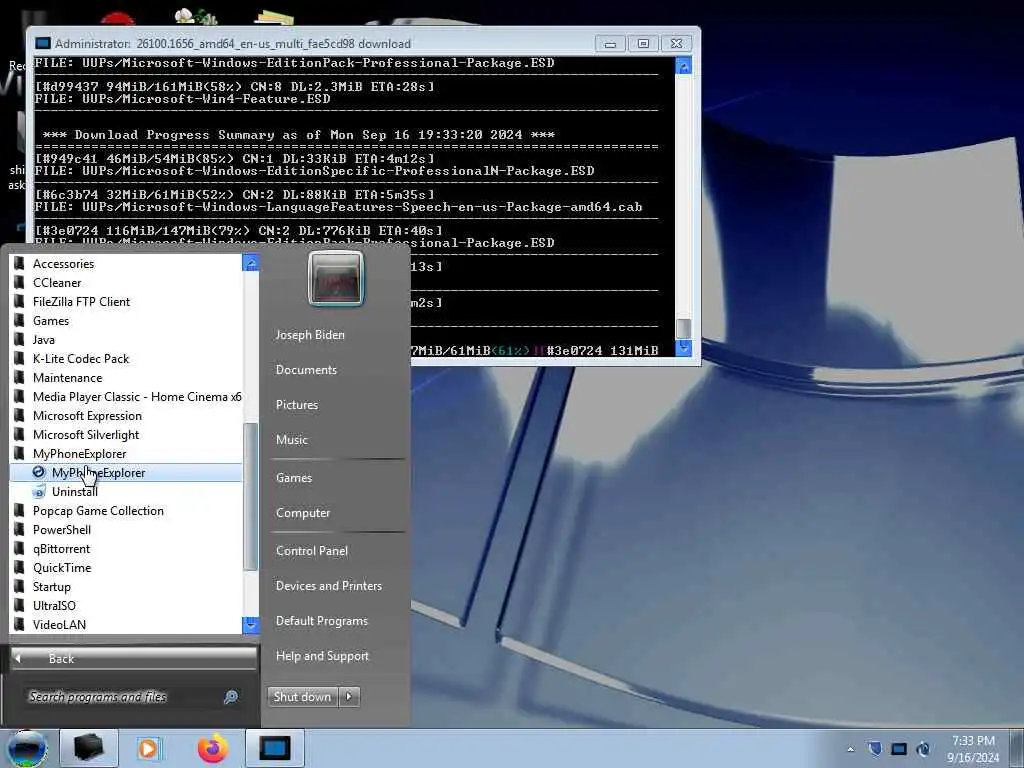Open the qBittorrent folder
The height and width of the screenshot is (768, 1024).
[61, 549]
